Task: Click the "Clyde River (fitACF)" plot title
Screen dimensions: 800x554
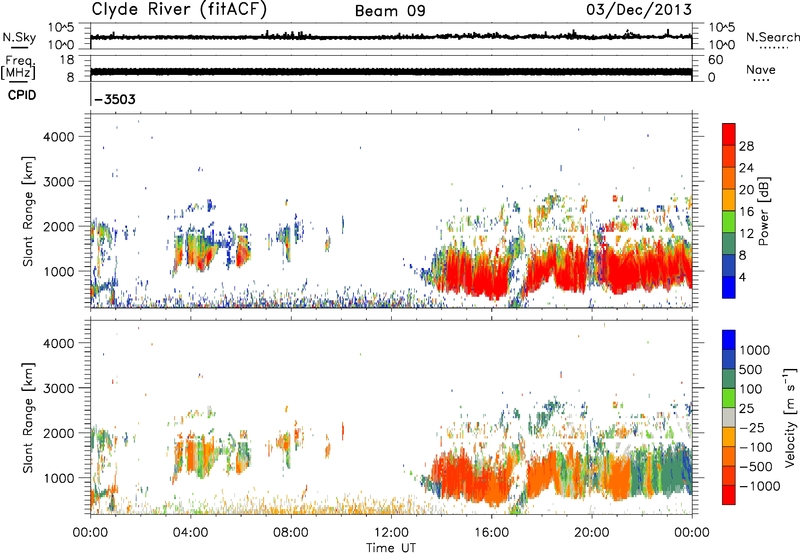Action: [179, 9]
